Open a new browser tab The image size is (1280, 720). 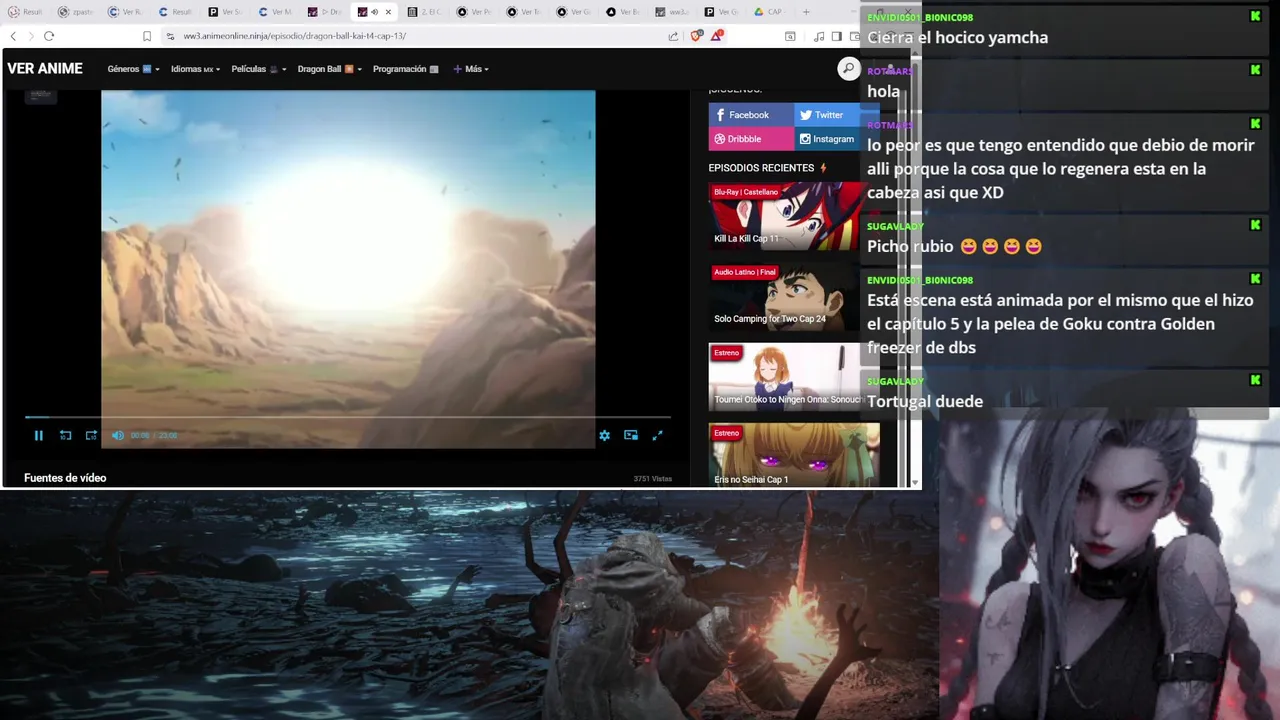[x=806, y=12]
